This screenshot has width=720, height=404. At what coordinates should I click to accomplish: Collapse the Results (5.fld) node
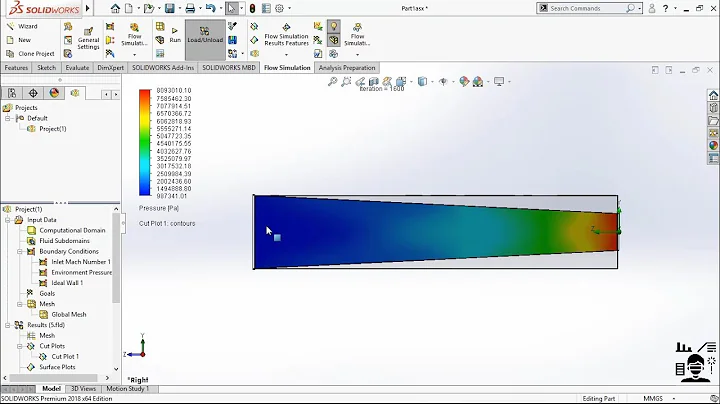pyautogui.click(x=8, y=325)
